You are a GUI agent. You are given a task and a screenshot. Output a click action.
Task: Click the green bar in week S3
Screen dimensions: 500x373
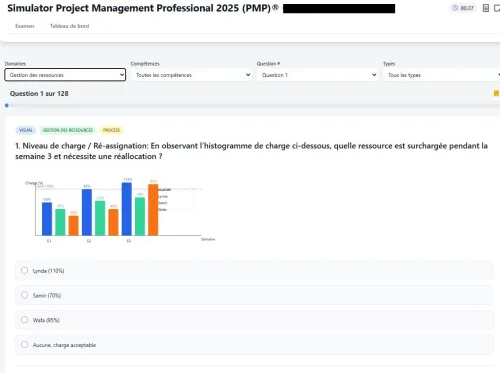140,216
